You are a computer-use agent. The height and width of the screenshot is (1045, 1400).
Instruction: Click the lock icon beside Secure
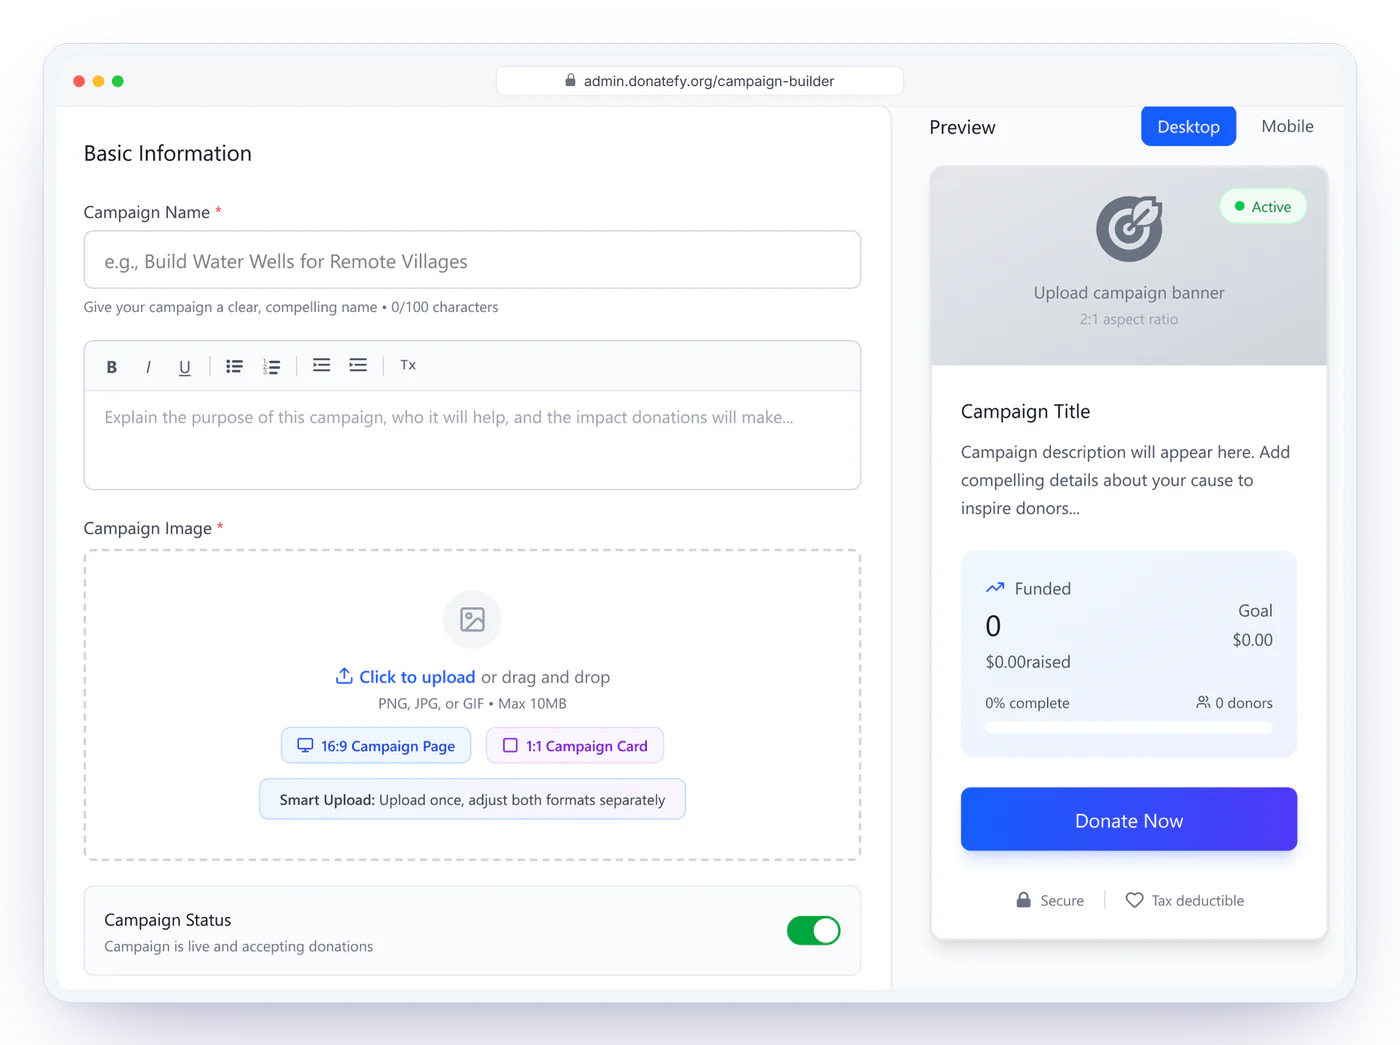coord(1023,900)
